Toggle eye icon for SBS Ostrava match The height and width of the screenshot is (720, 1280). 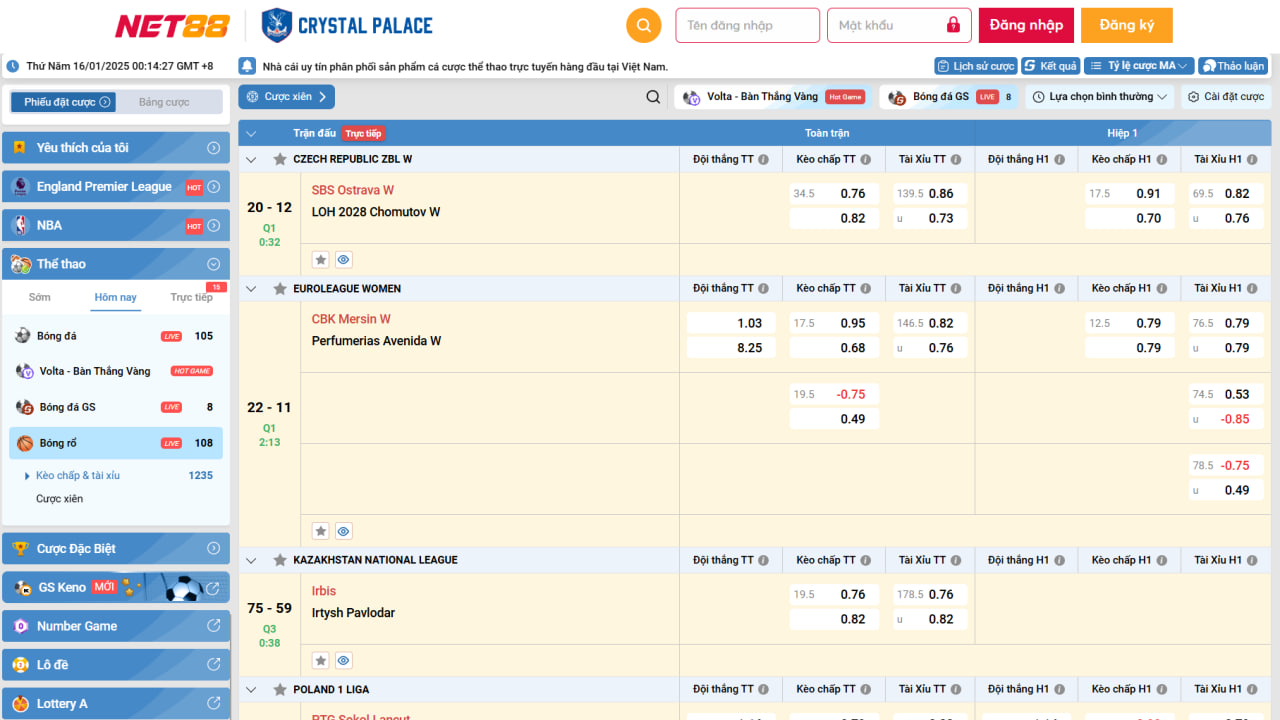pyautogui.click(x=343, y=260)
